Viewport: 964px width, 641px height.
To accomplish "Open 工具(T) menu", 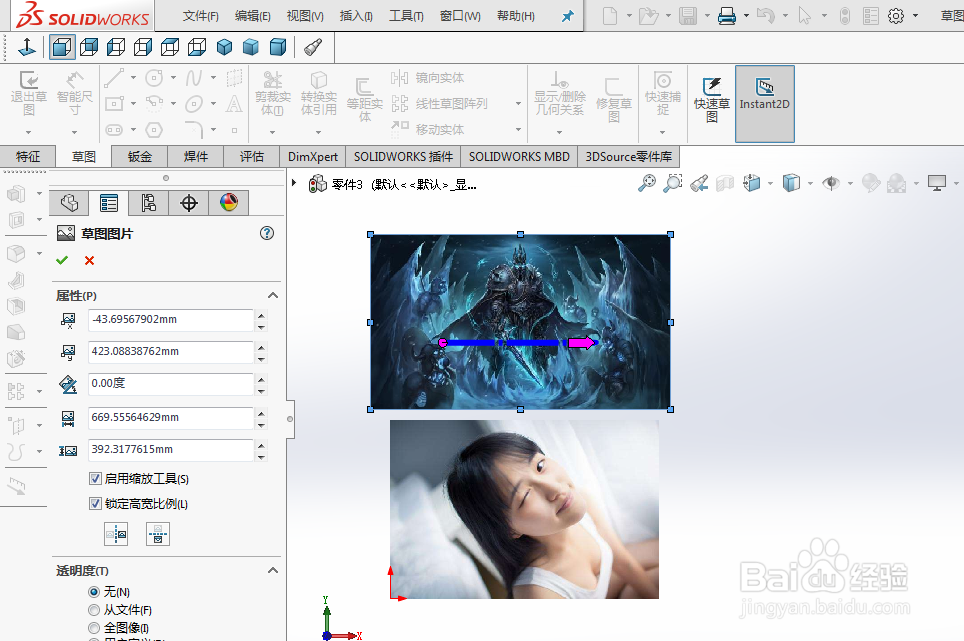I will [x=406, y=16].
